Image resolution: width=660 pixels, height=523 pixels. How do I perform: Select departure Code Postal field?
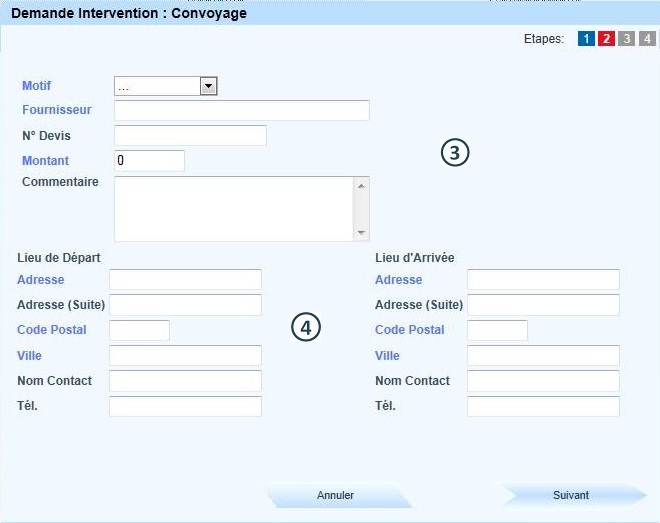coord(139,330)
